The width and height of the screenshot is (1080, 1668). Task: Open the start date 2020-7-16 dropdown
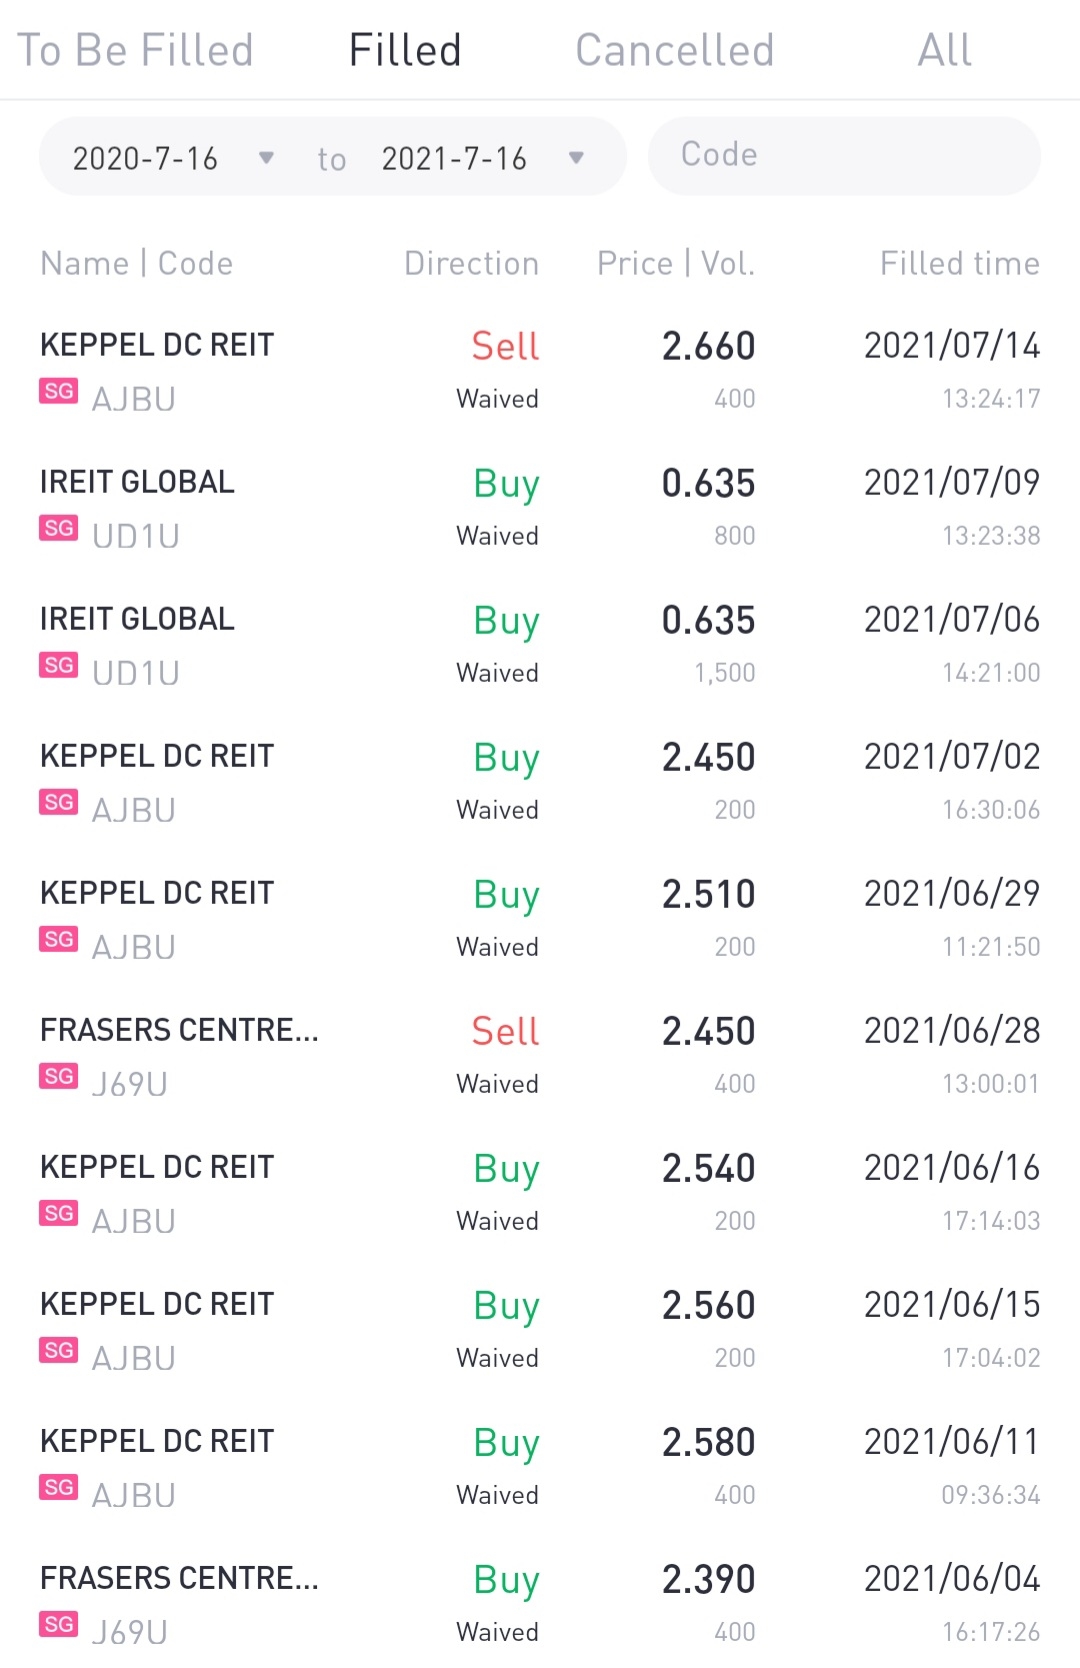pos(172,158)
